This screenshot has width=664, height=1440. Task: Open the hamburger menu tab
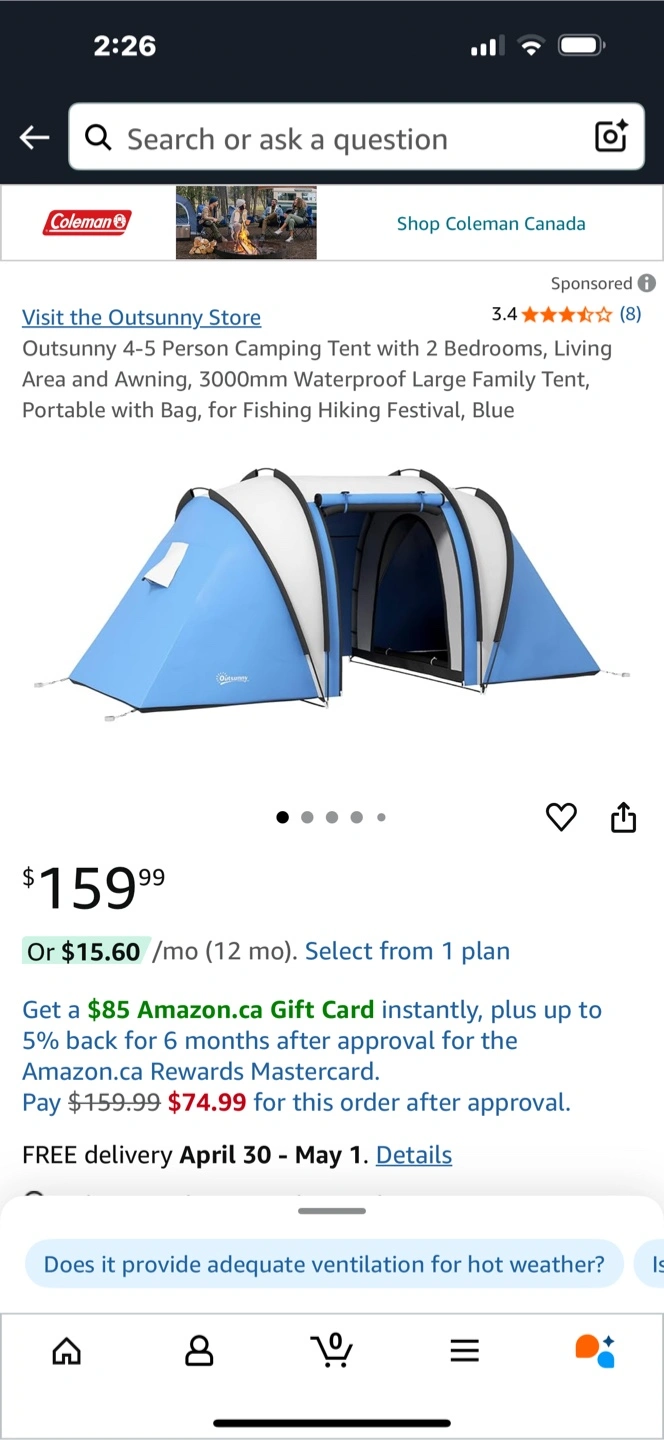tap(464, 1351)
